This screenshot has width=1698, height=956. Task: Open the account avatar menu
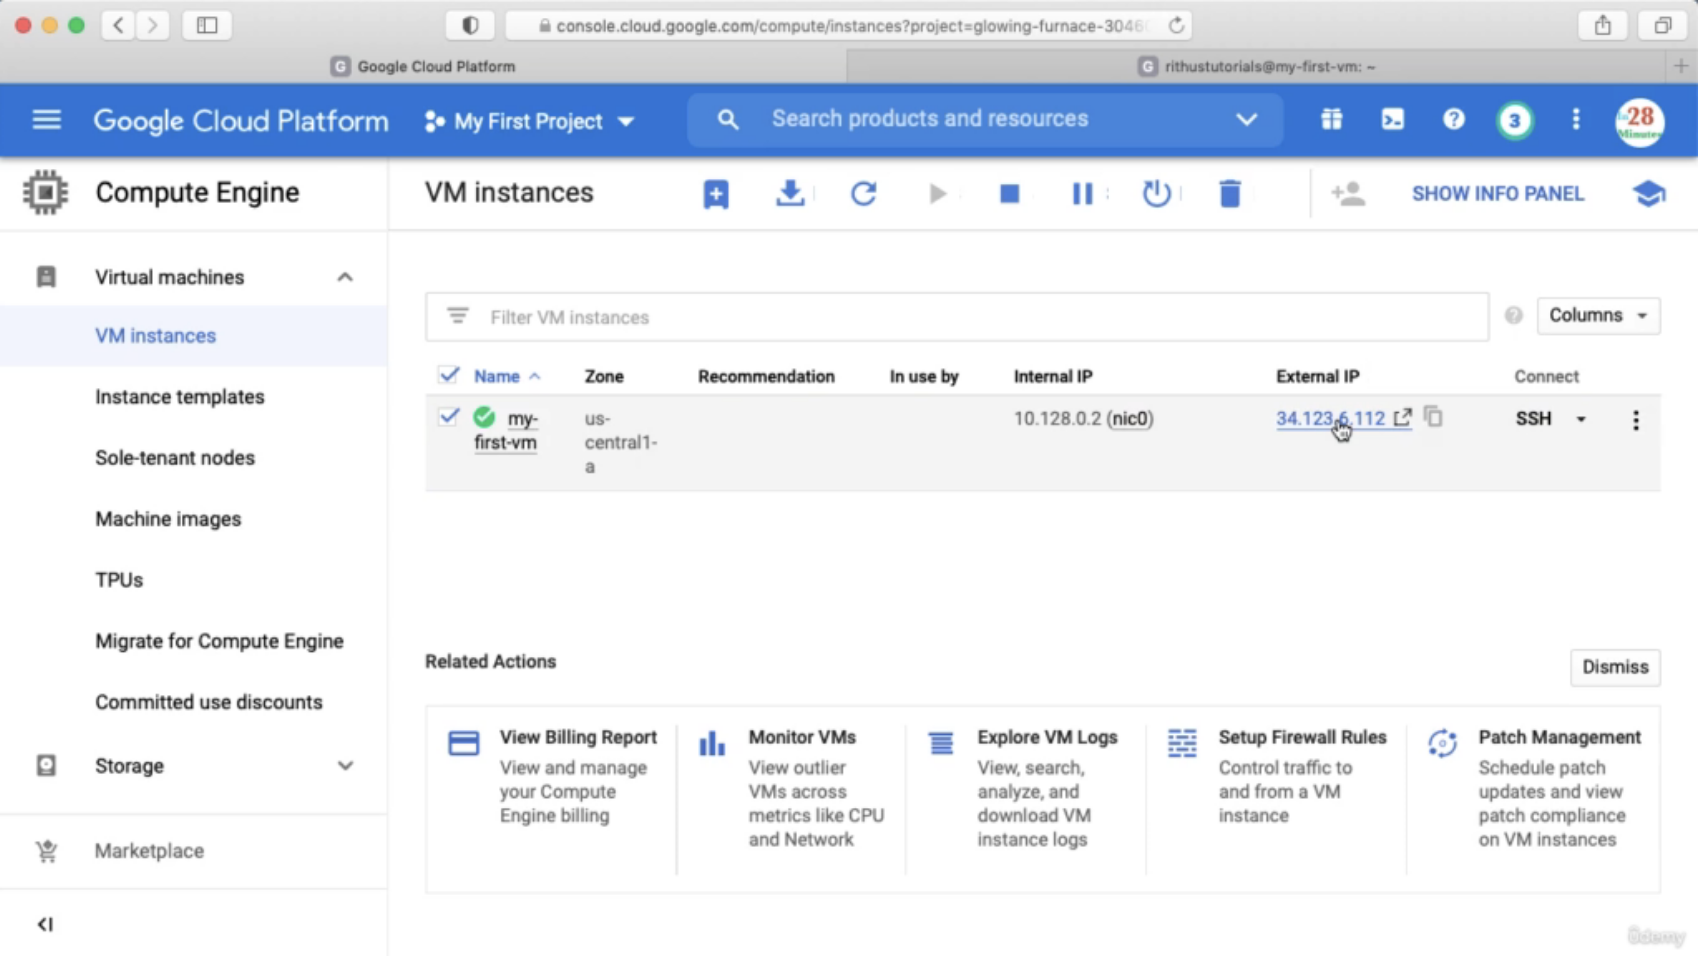click(1640, 122)
